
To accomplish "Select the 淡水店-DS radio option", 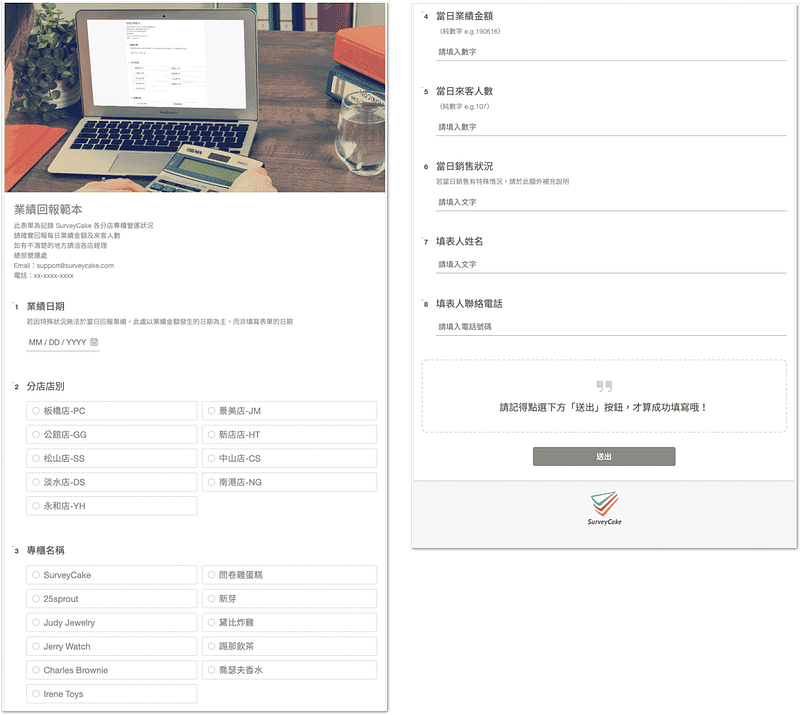I will point(112,482).
